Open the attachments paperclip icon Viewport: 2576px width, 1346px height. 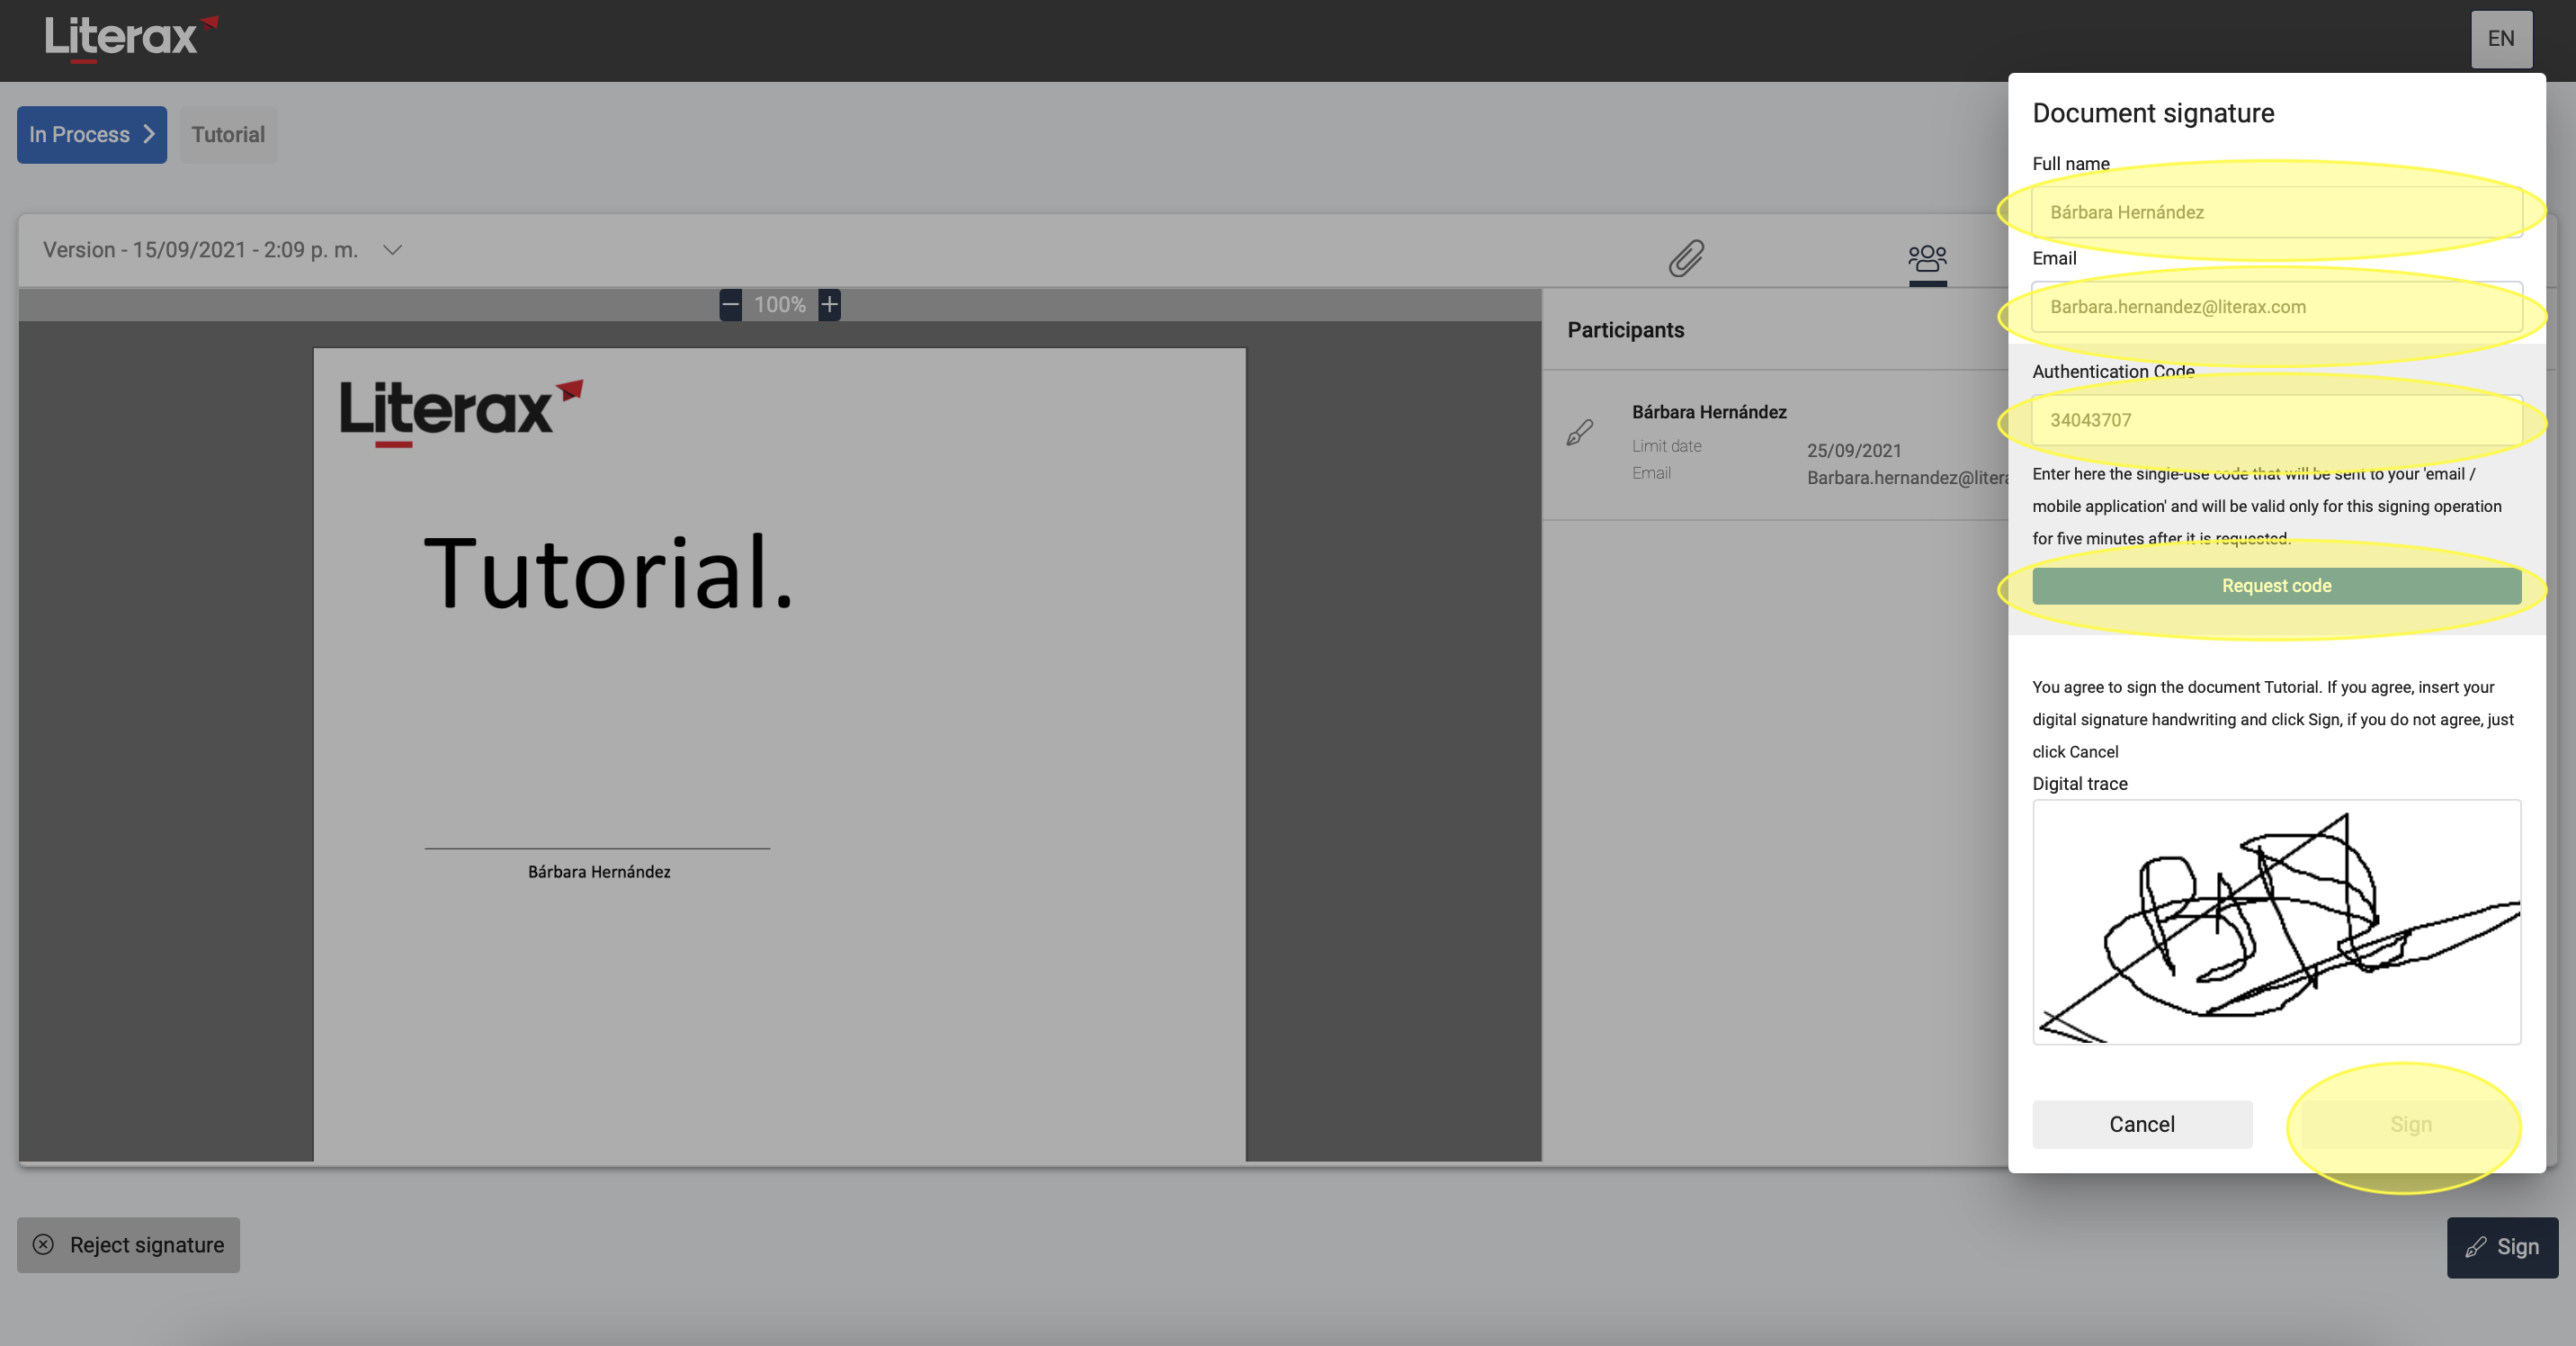pos(1686,258)
